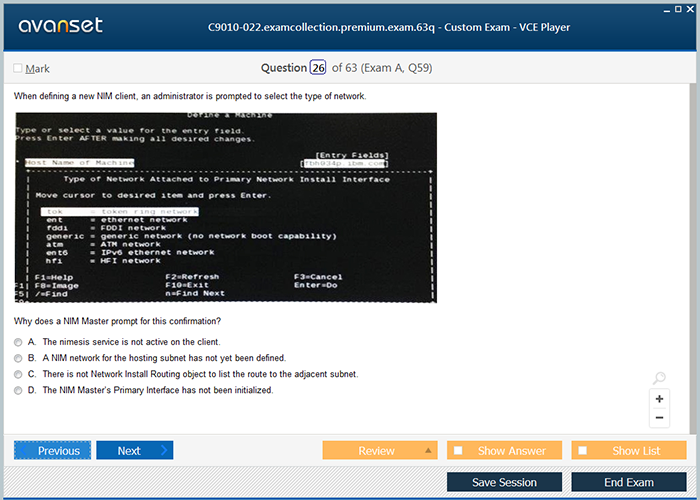Go to the Previous question
This screenshot has width=700, height=500.
(52, 450)
